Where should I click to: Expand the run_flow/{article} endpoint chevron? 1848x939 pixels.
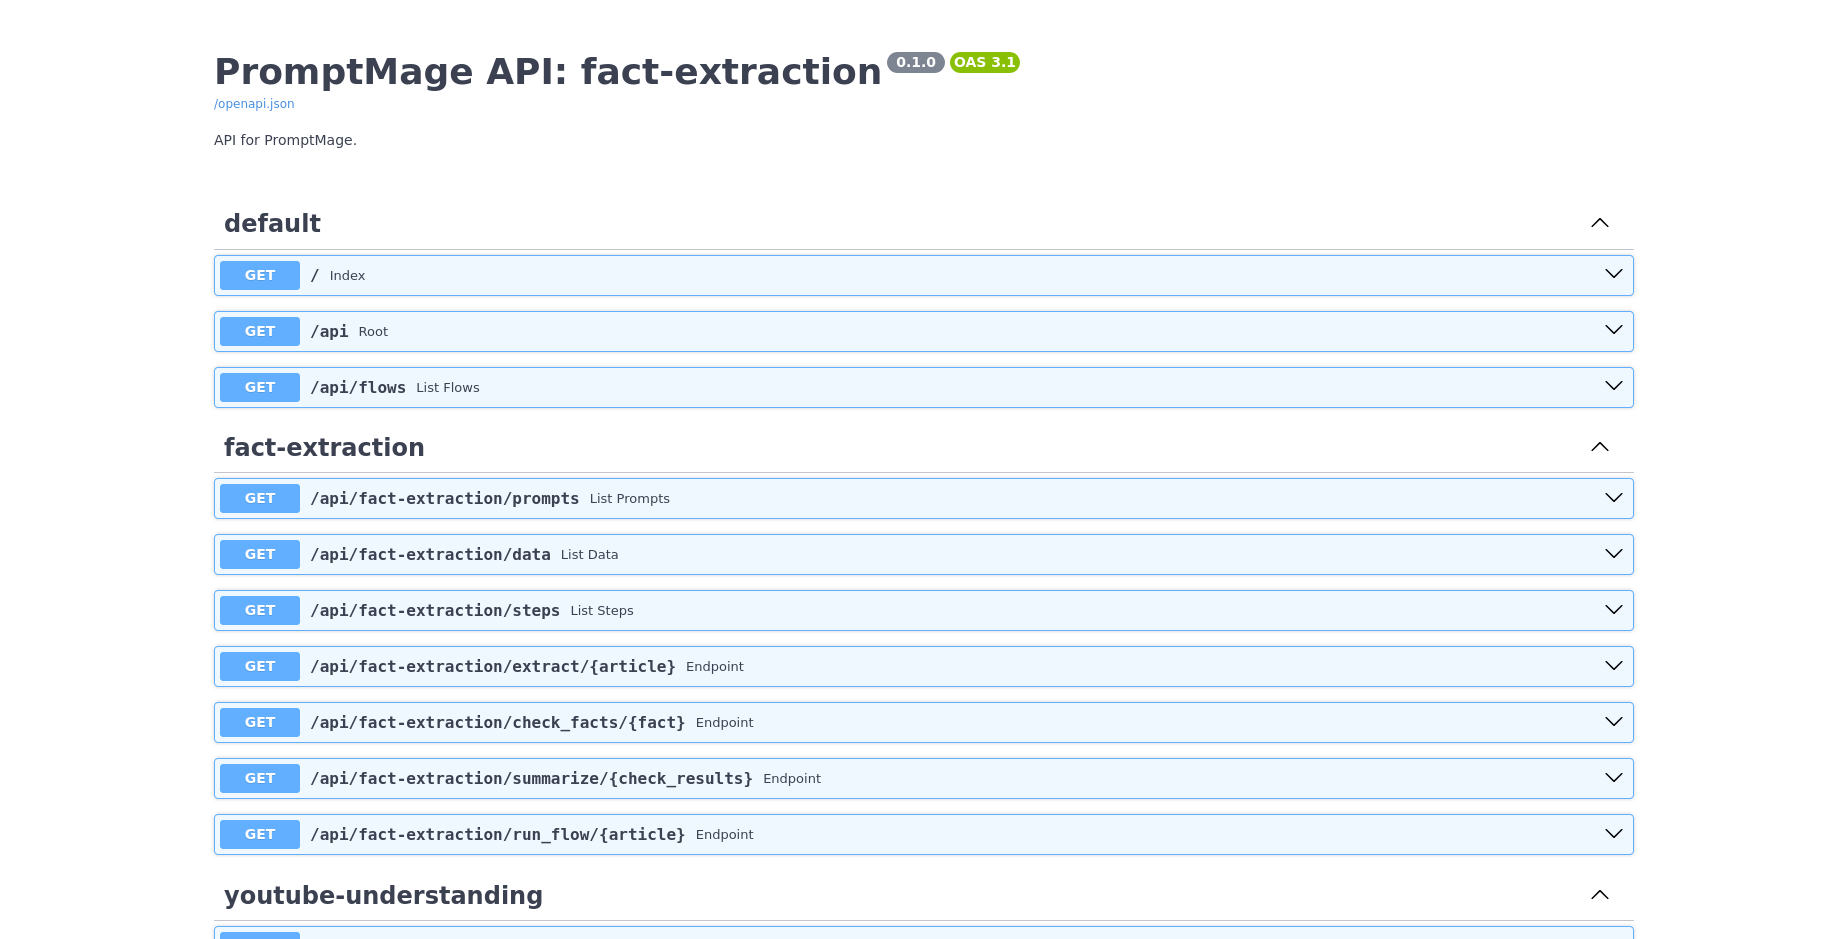[1614, 834]
